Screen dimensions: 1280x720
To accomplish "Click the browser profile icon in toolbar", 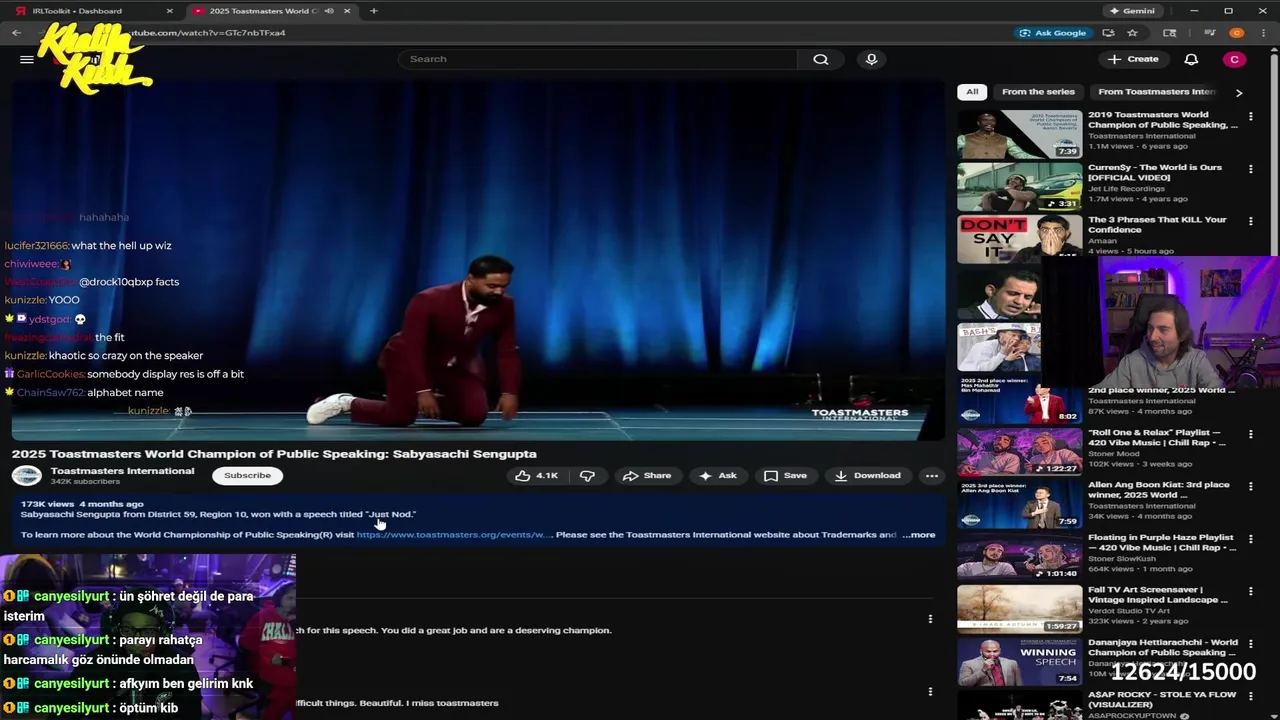I will pos(1237,33).
